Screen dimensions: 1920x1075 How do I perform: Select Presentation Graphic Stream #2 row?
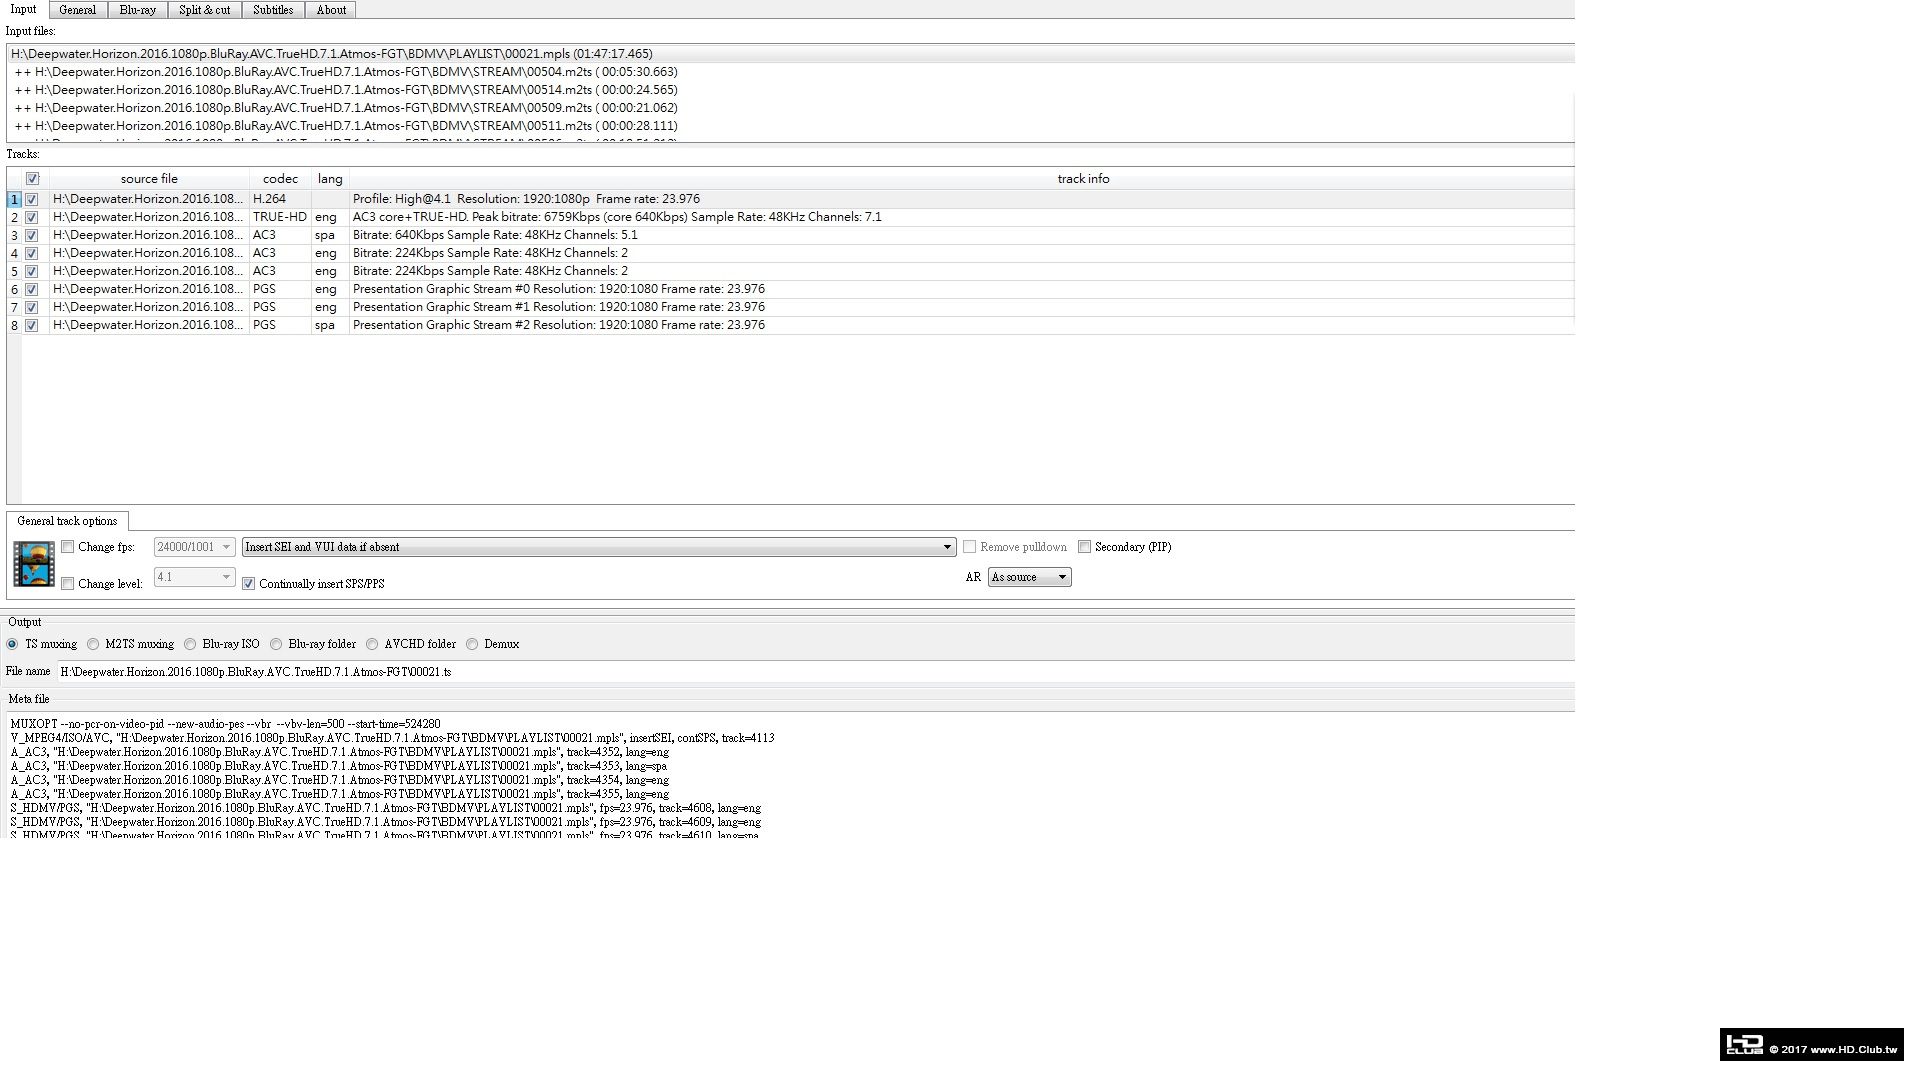coord(790,325)
